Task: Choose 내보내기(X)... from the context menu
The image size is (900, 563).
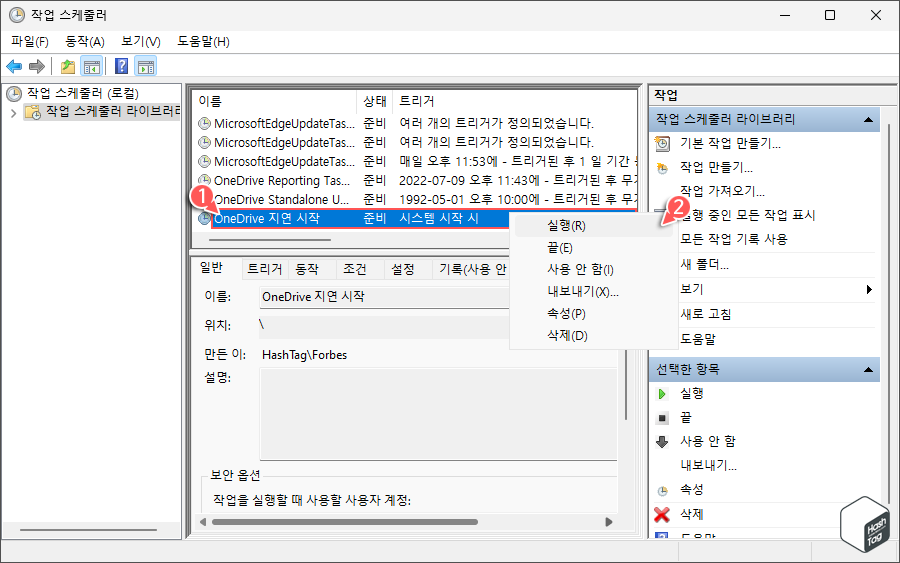Action: tap(593, 292)
